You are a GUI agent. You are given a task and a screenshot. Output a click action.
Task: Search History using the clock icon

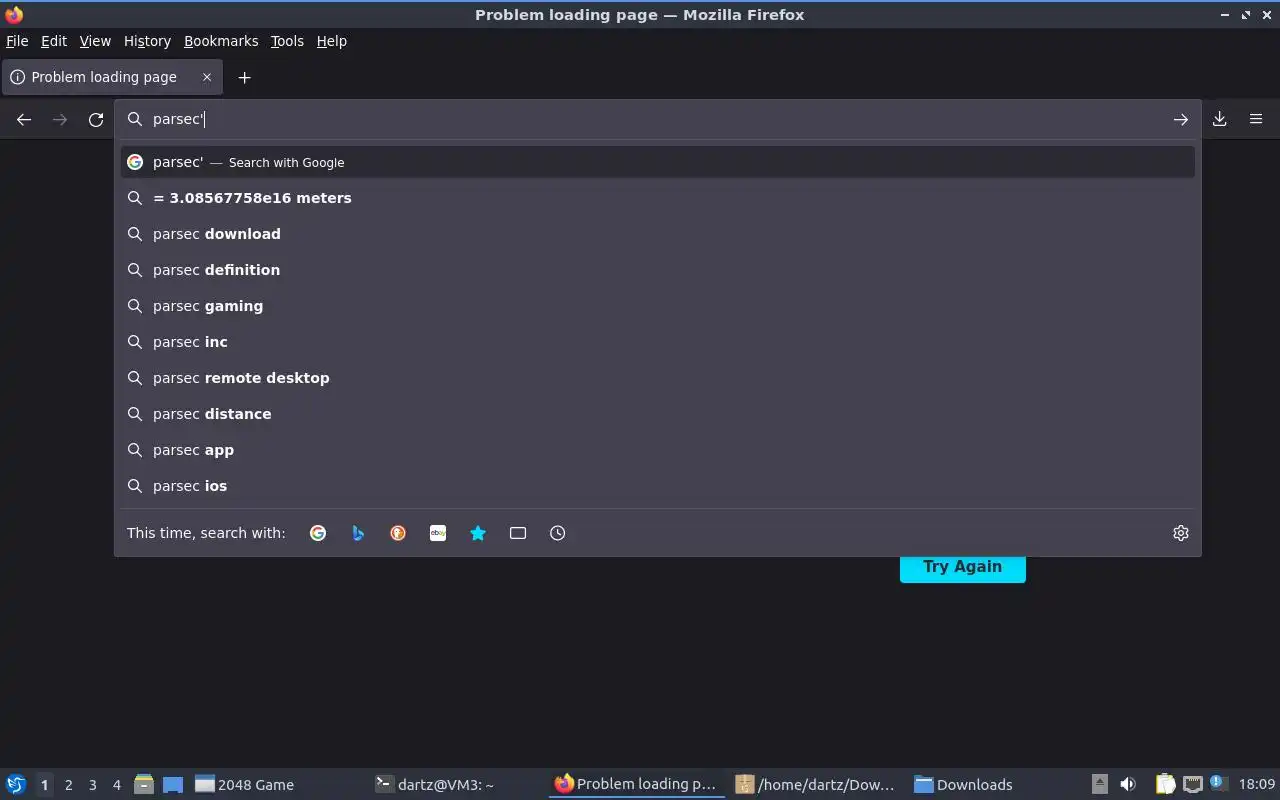point(558,533)
